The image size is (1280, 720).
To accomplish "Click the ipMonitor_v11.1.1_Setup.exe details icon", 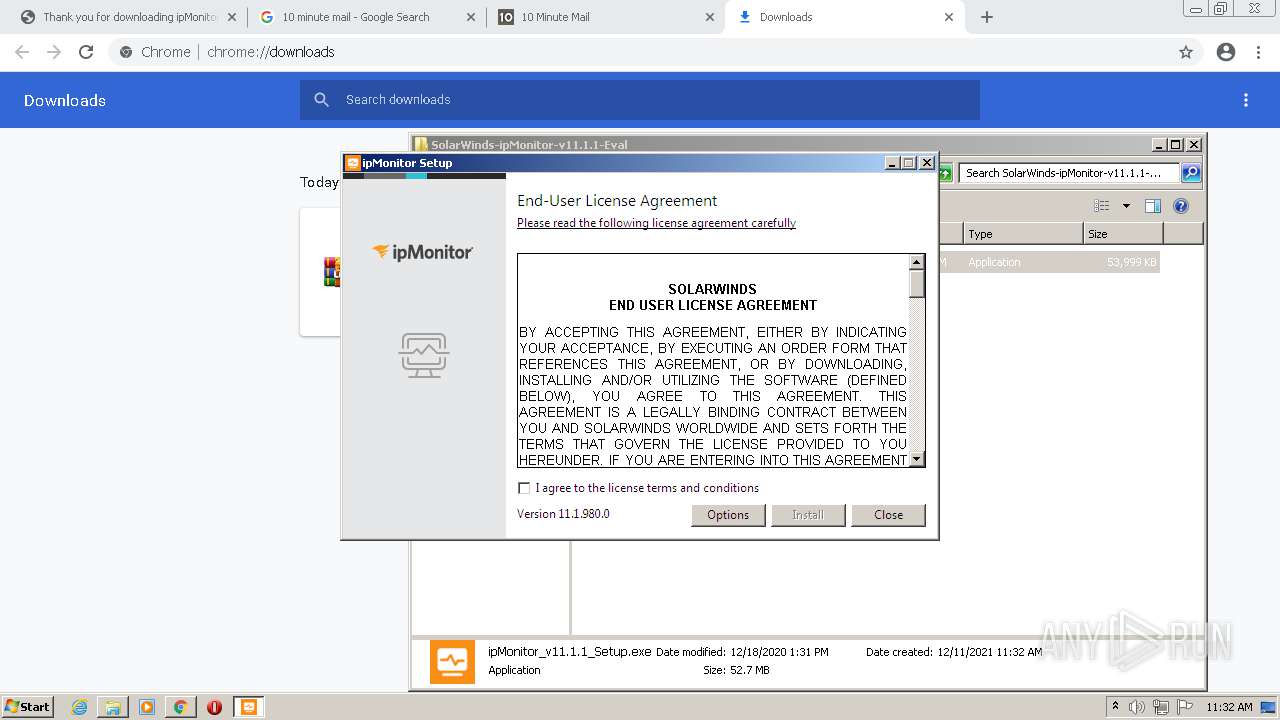I will pyautogui.click(x=452, y=661).
